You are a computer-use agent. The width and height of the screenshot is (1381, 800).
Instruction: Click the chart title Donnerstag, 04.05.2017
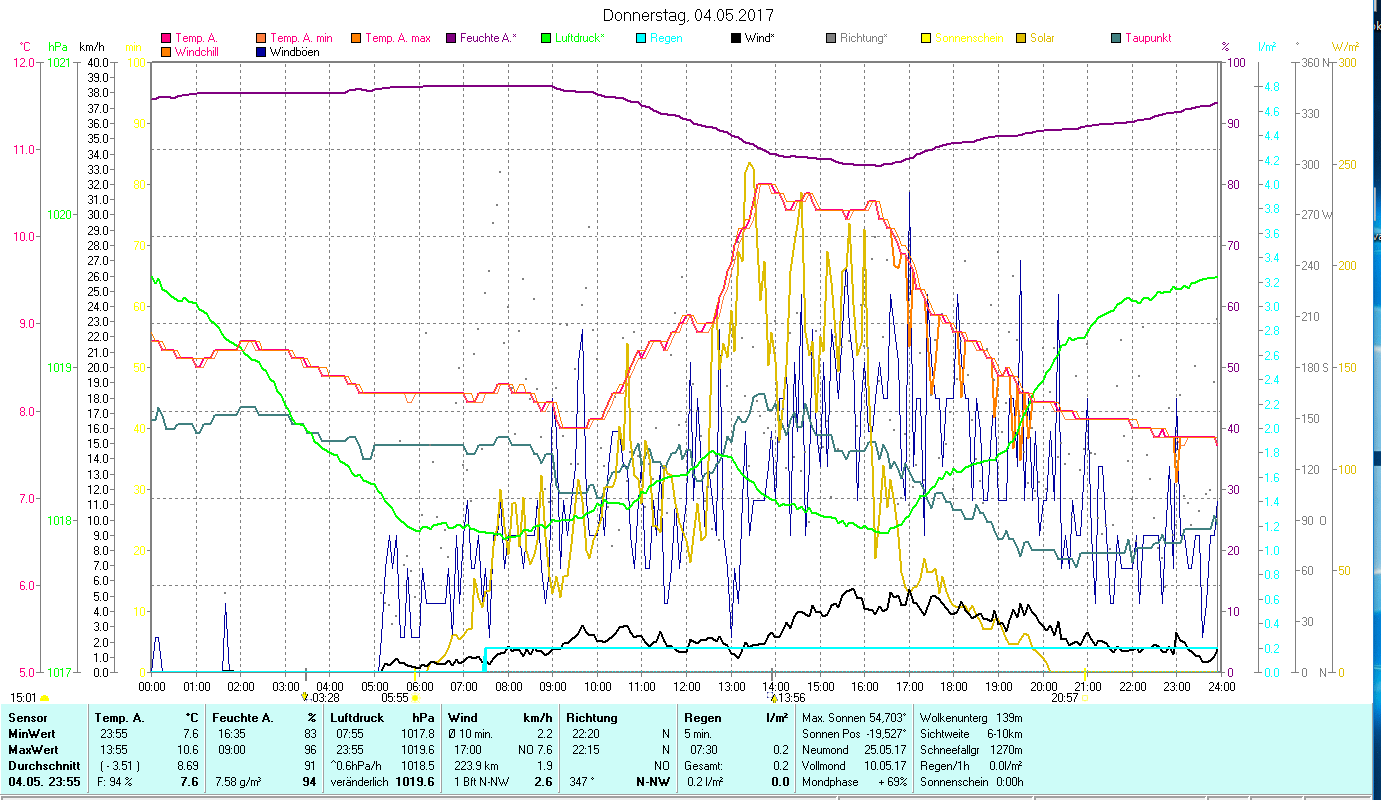pos(689,15)
